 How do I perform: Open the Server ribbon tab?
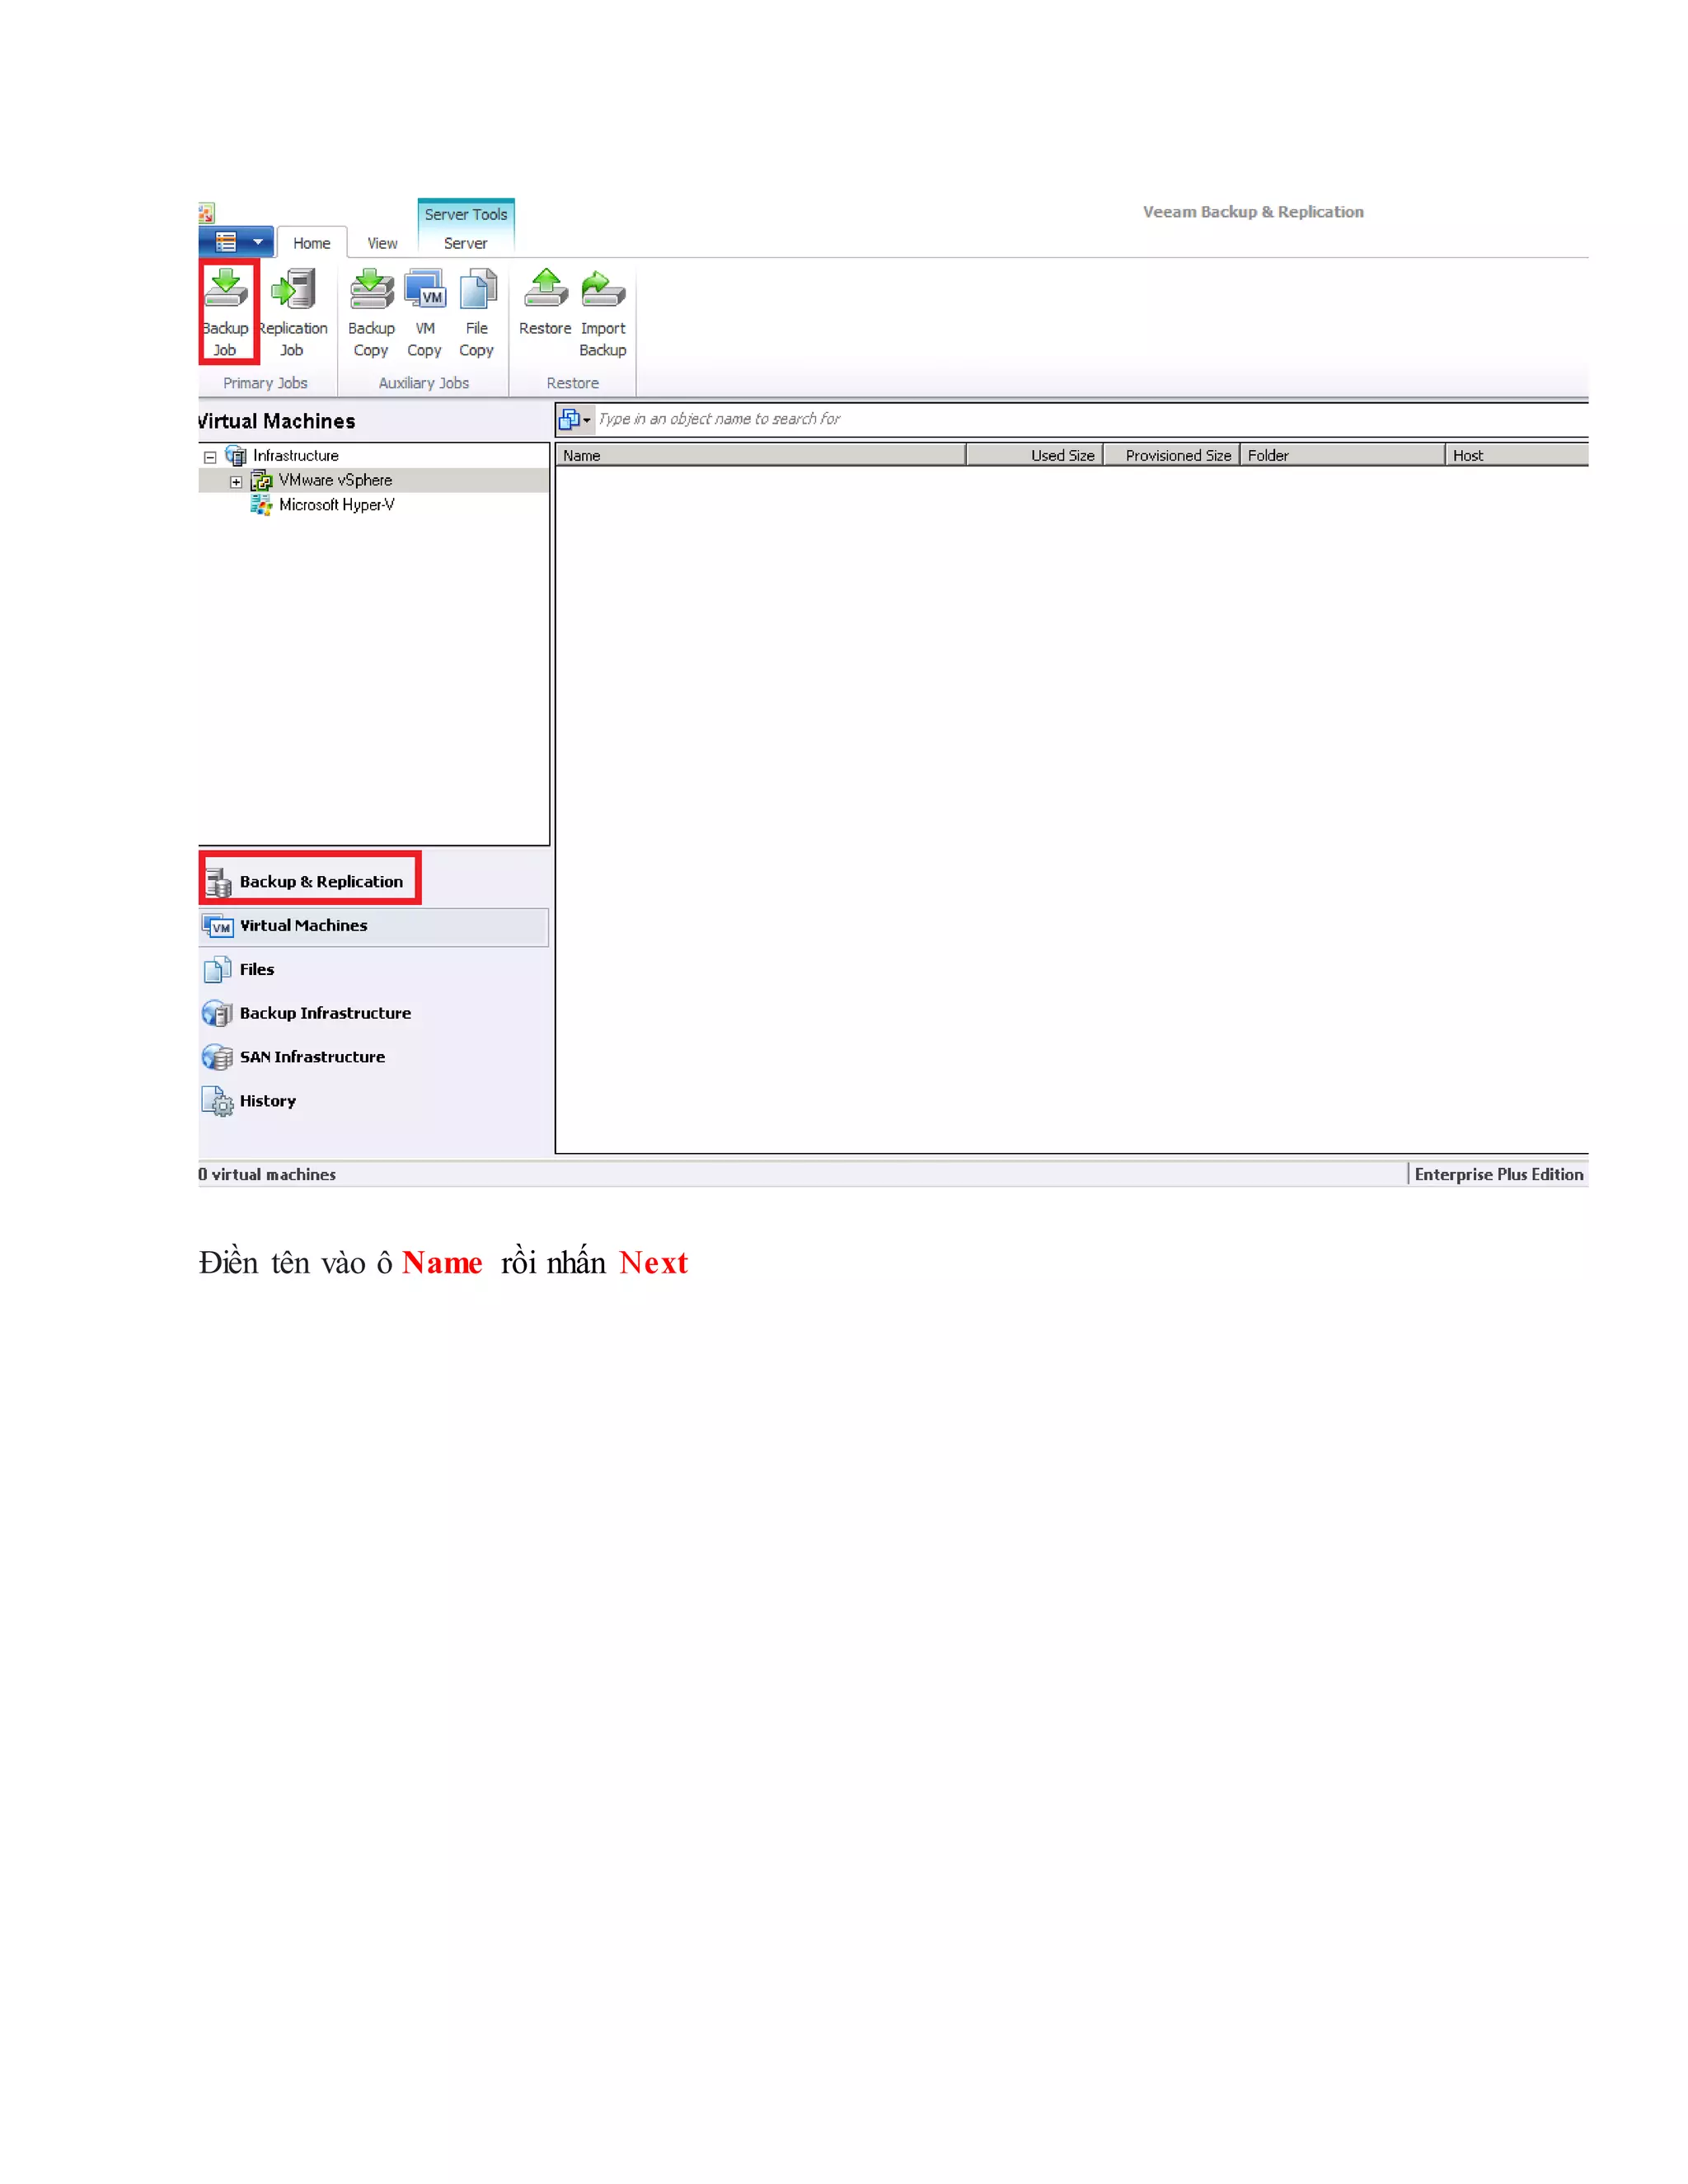click(x=465, y=243)
